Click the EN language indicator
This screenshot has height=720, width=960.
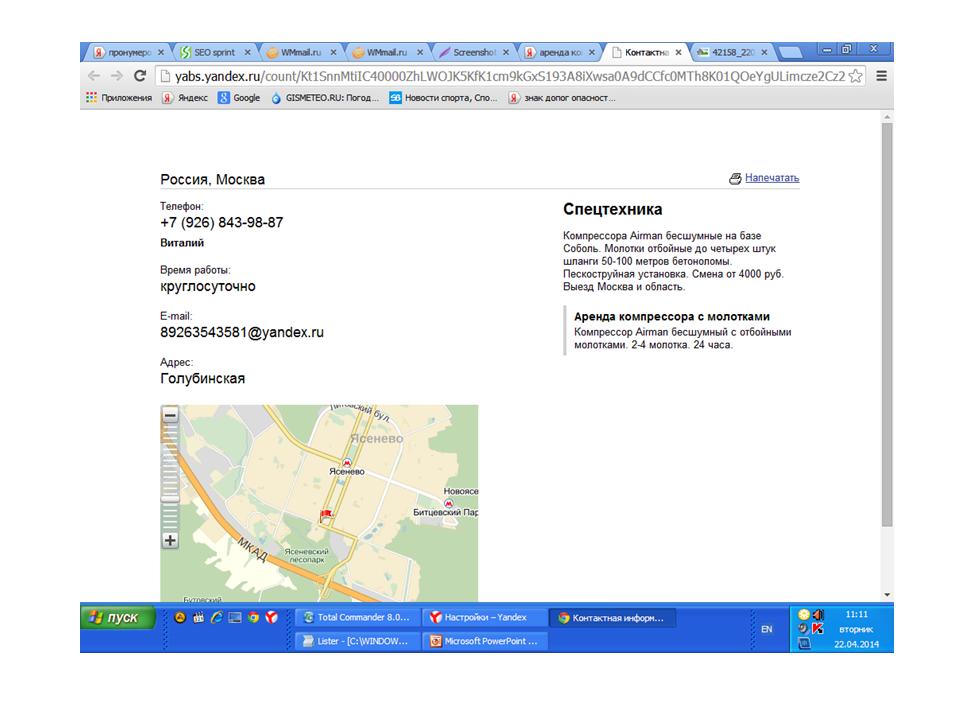[x=767, y=629]
